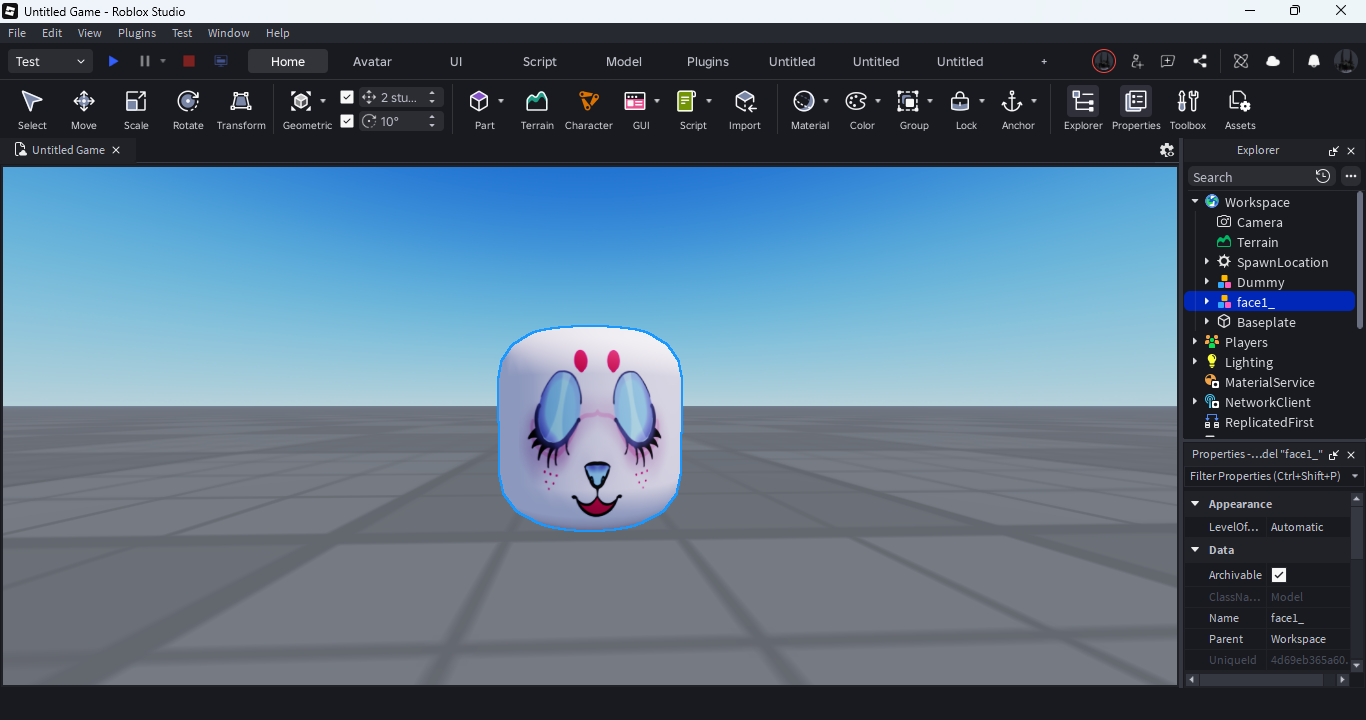The image size is (1366, 720).
Task: Open the Test mode dropdown
Action: point(51,62)
